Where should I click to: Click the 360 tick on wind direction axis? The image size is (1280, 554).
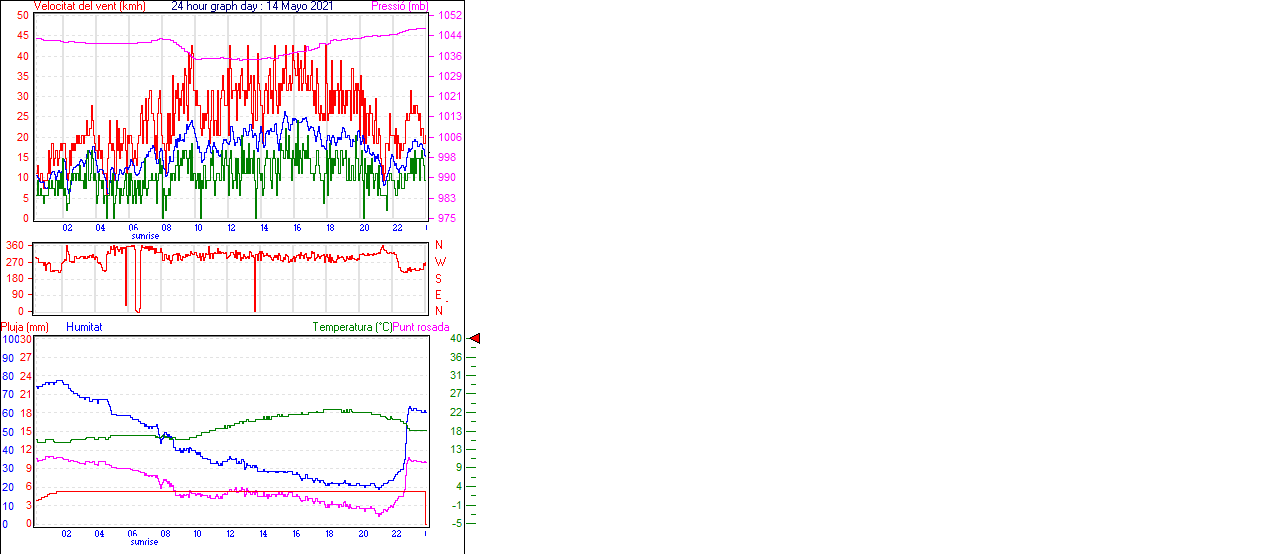point(15,245)
